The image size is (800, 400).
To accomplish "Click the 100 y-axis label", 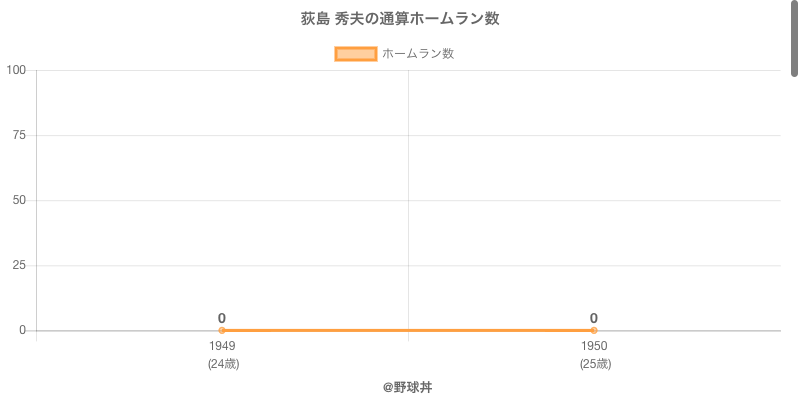I will tap(16, 70).
